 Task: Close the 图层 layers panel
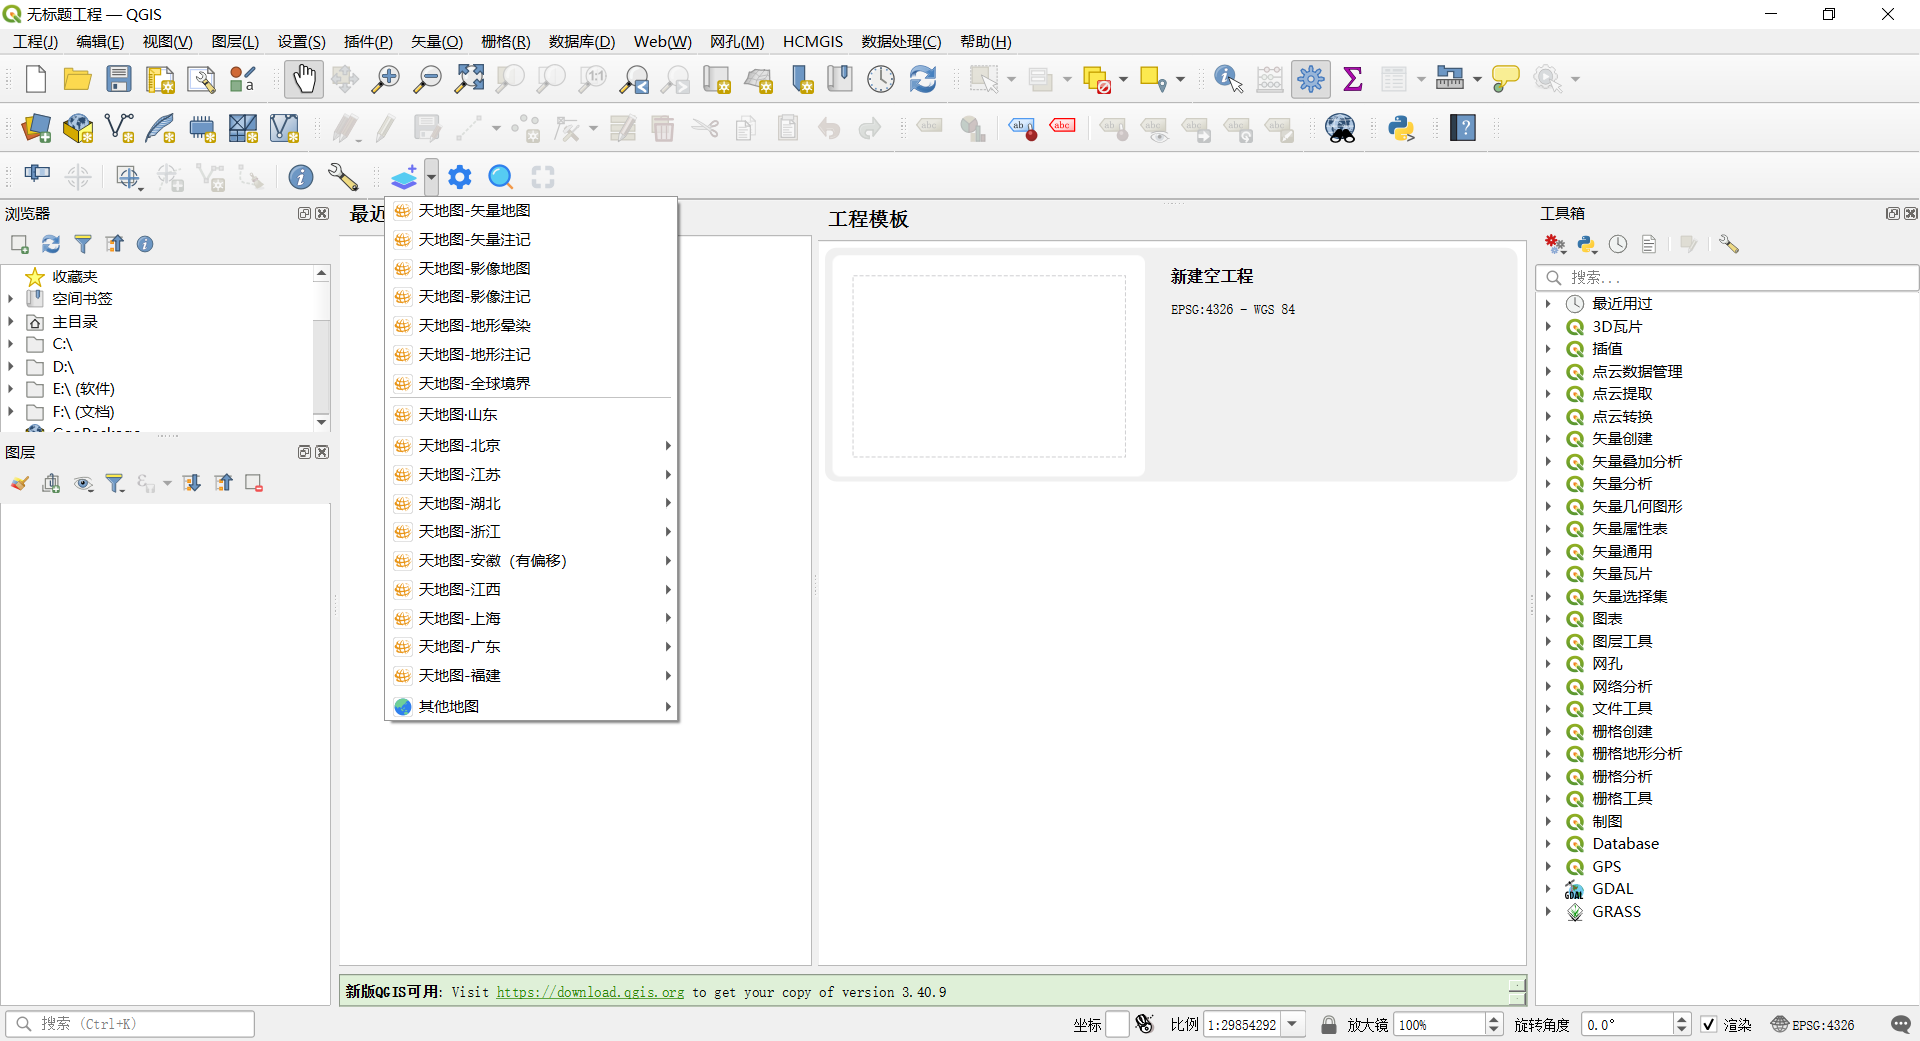[x=322, y=452]
